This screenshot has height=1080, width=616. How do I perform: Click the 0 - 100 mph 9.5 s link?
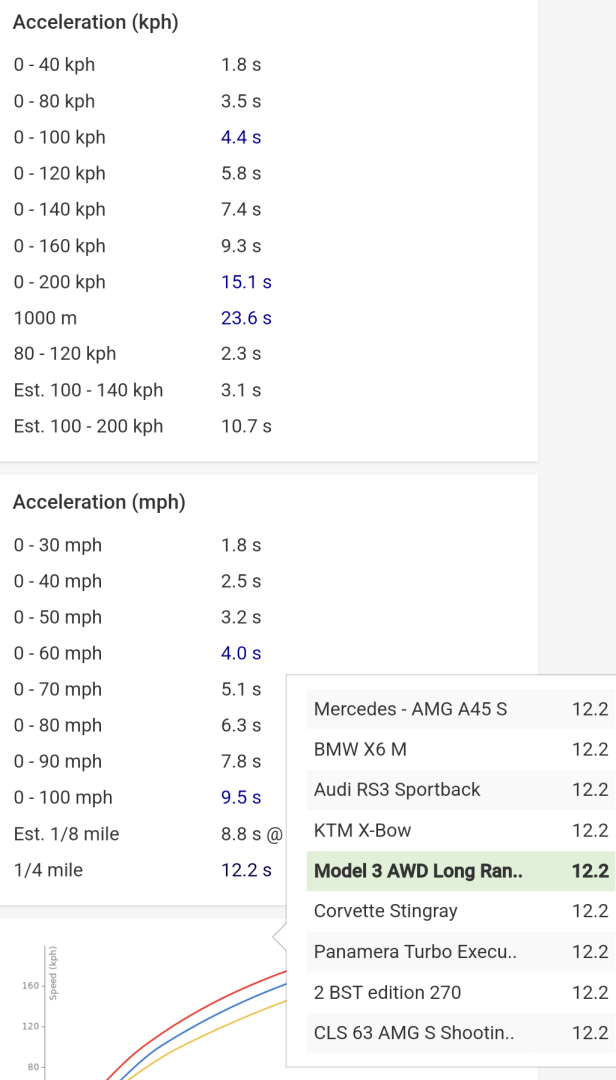pos(241,797)
